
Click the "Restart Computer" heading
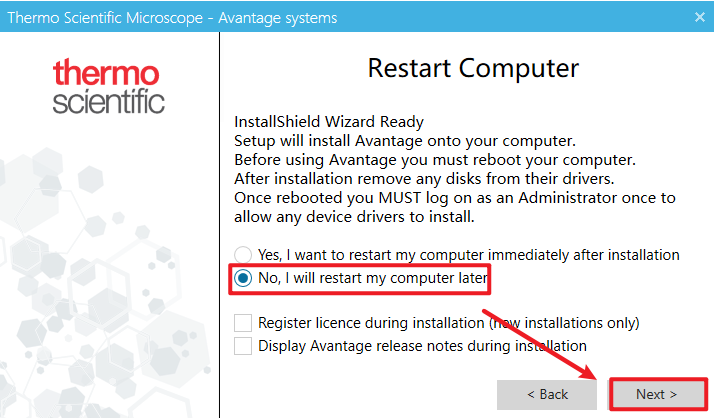tap(473, 68)
